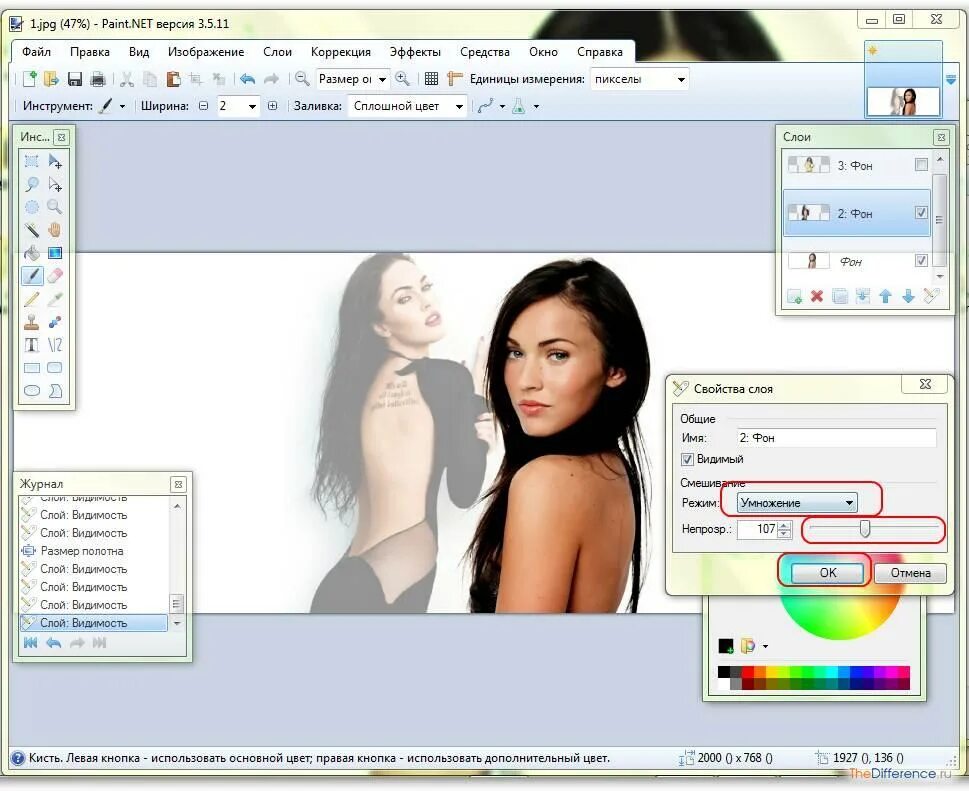Select the Magic Wand tool

point(32,230)
